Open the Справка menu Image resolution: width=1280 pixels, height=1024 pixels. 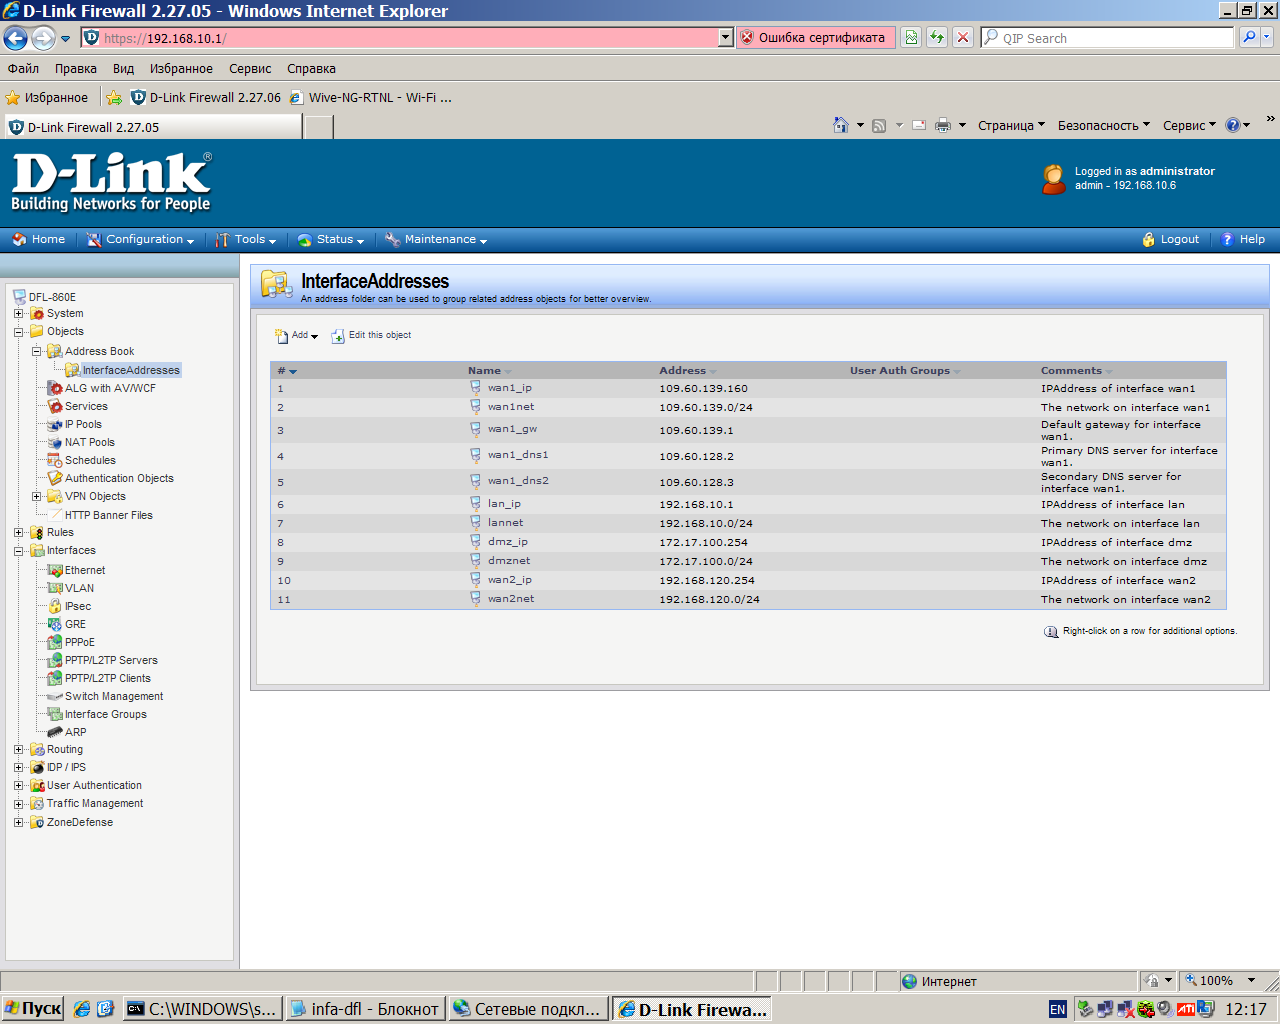click(311, 69)
